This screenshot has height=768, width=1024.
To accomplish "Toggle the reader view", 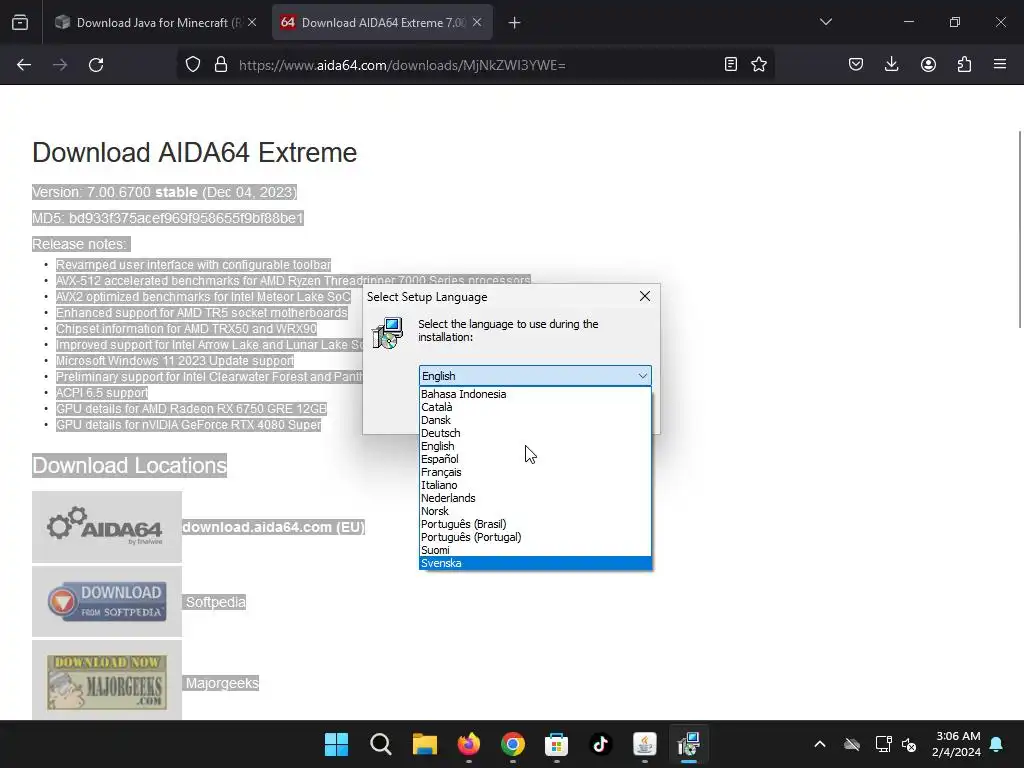I will point(731,64).
